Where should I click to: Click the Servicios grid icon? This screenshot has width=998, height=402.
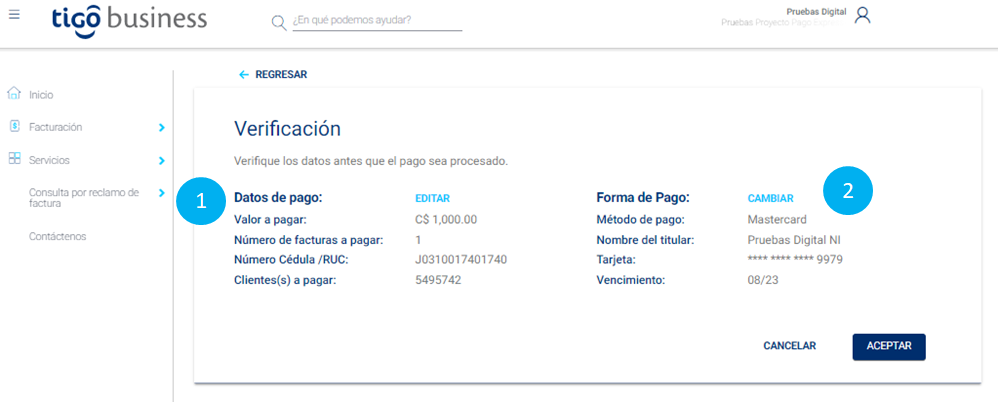click(14, 159)
